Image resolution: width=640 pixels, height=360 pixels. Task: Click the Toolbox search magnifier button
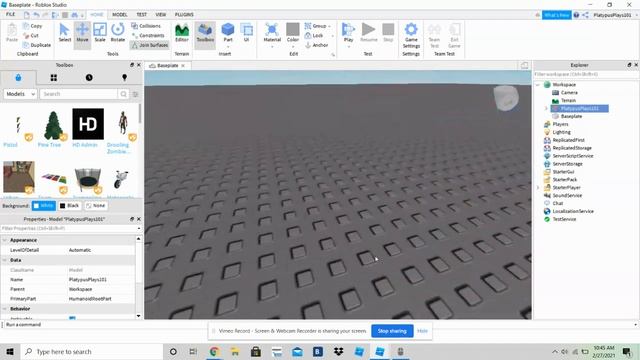(123, 94)
